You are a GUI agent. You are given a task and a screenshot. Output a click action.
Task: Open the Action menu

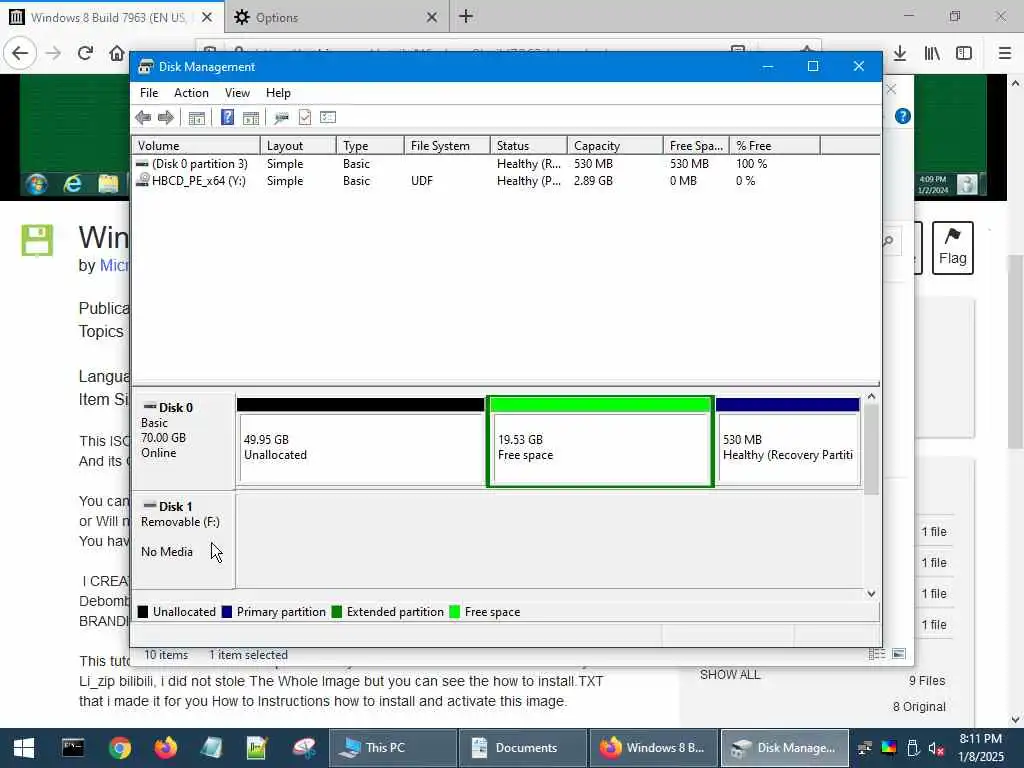[191, 93]
